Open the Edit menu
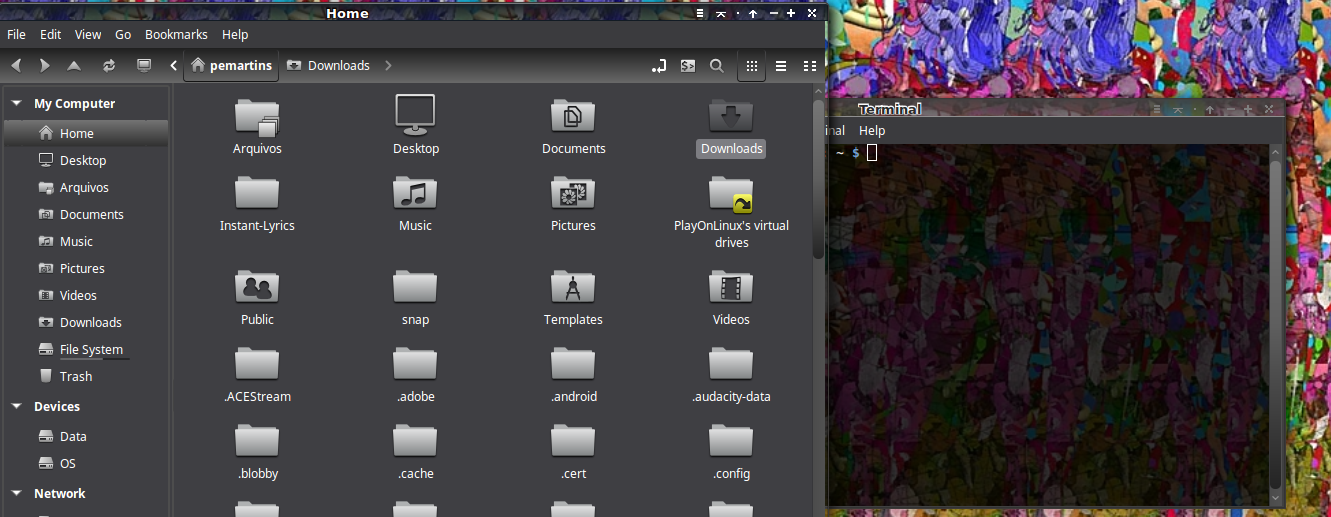Viewport: 1331px width, 517px height. click(50, 34)
